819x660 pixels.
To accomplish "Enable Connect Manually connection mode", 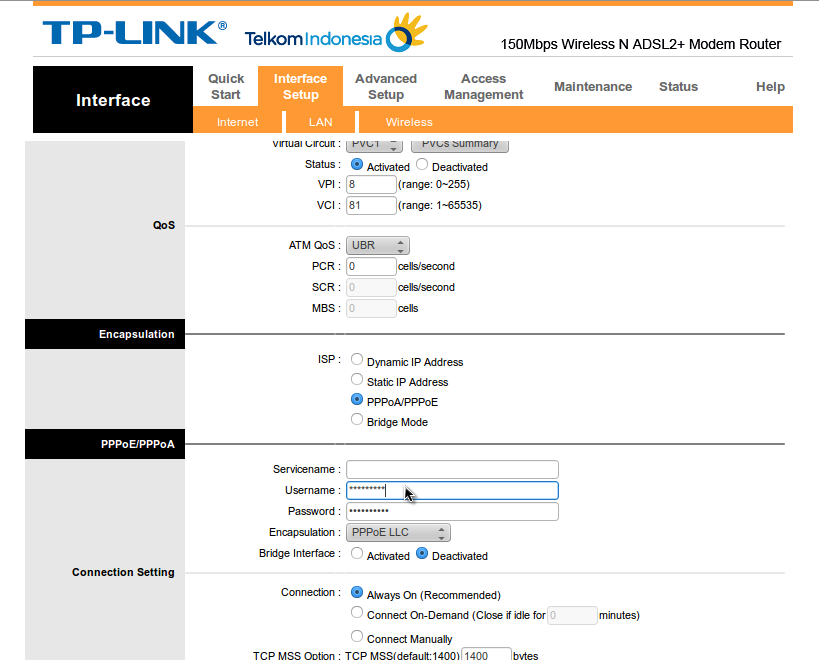I will point(357,635).
